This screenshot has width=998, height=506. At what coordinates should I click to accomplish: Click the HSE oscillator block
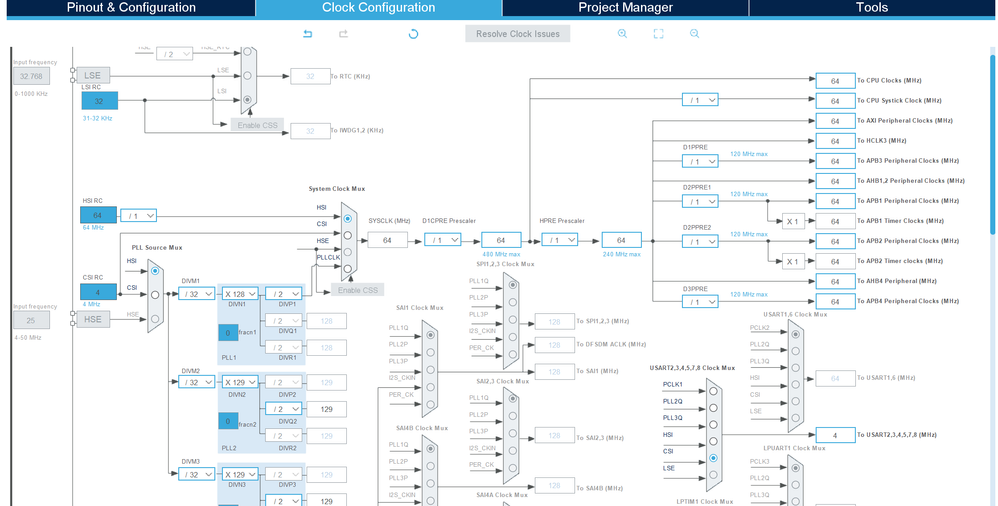(x=93, y=319)
